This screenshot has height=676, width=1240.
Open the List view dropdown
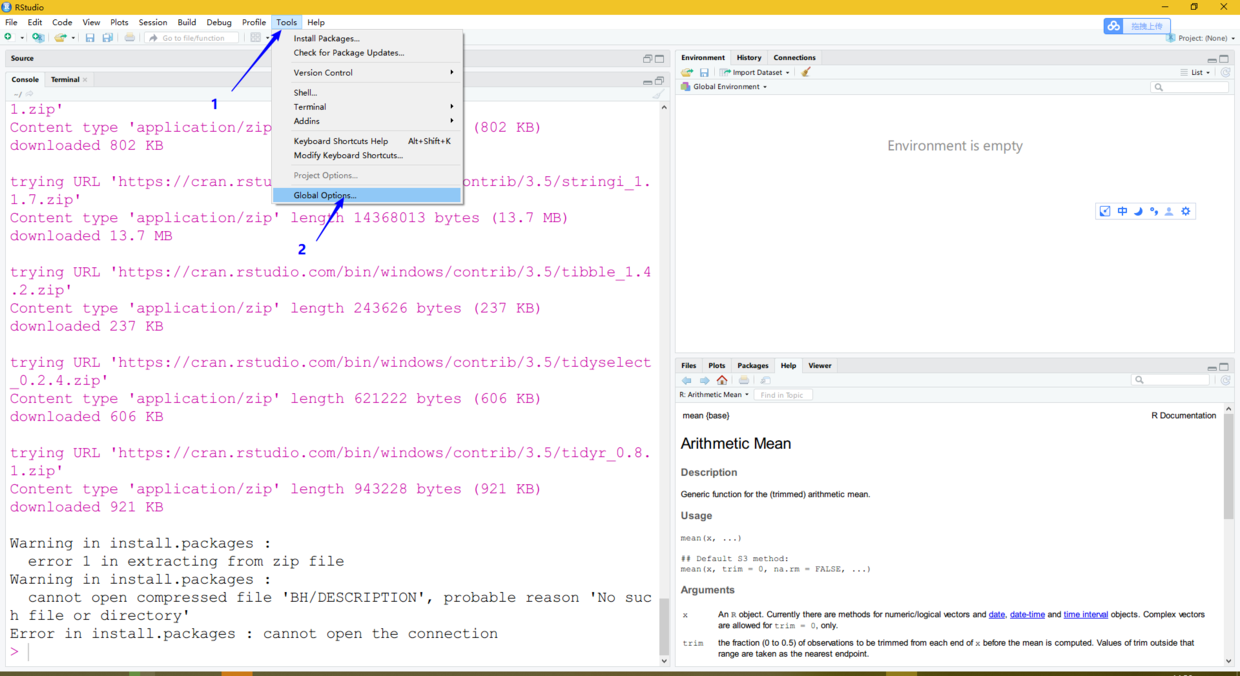(x=1195, y=72)
